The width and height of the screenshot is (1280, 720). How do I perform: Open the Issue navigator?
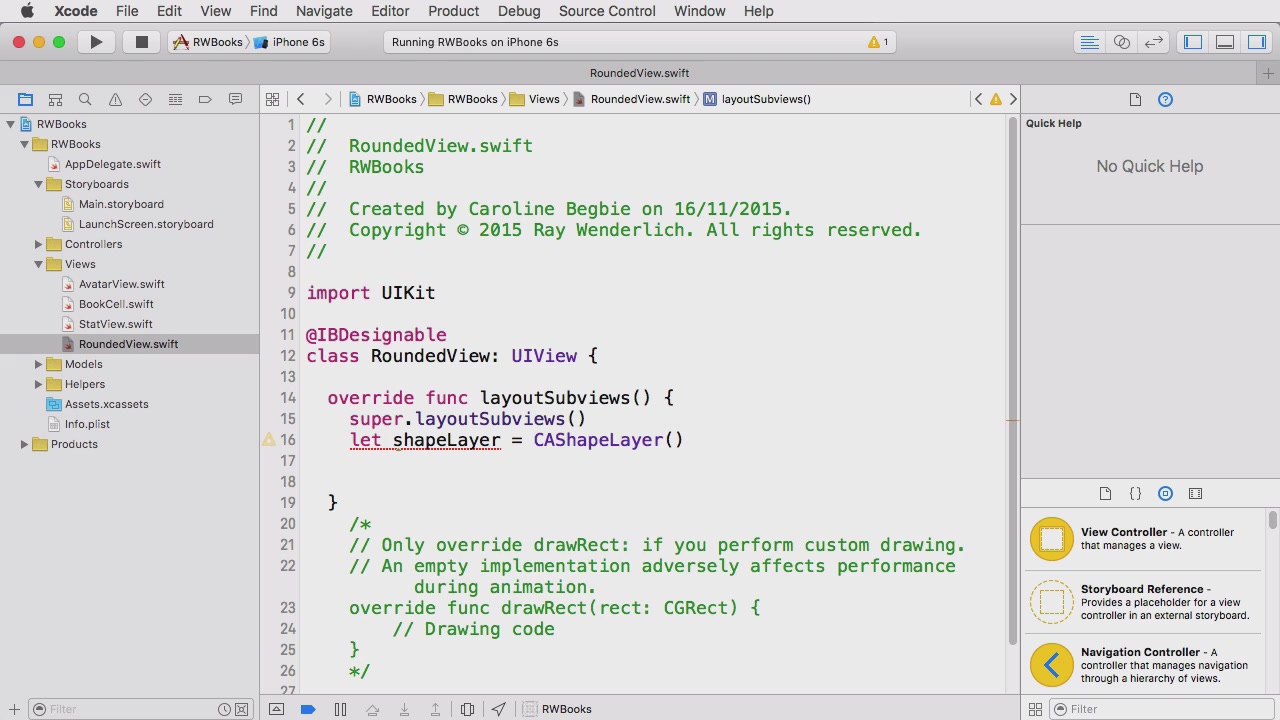coord(115,99)
